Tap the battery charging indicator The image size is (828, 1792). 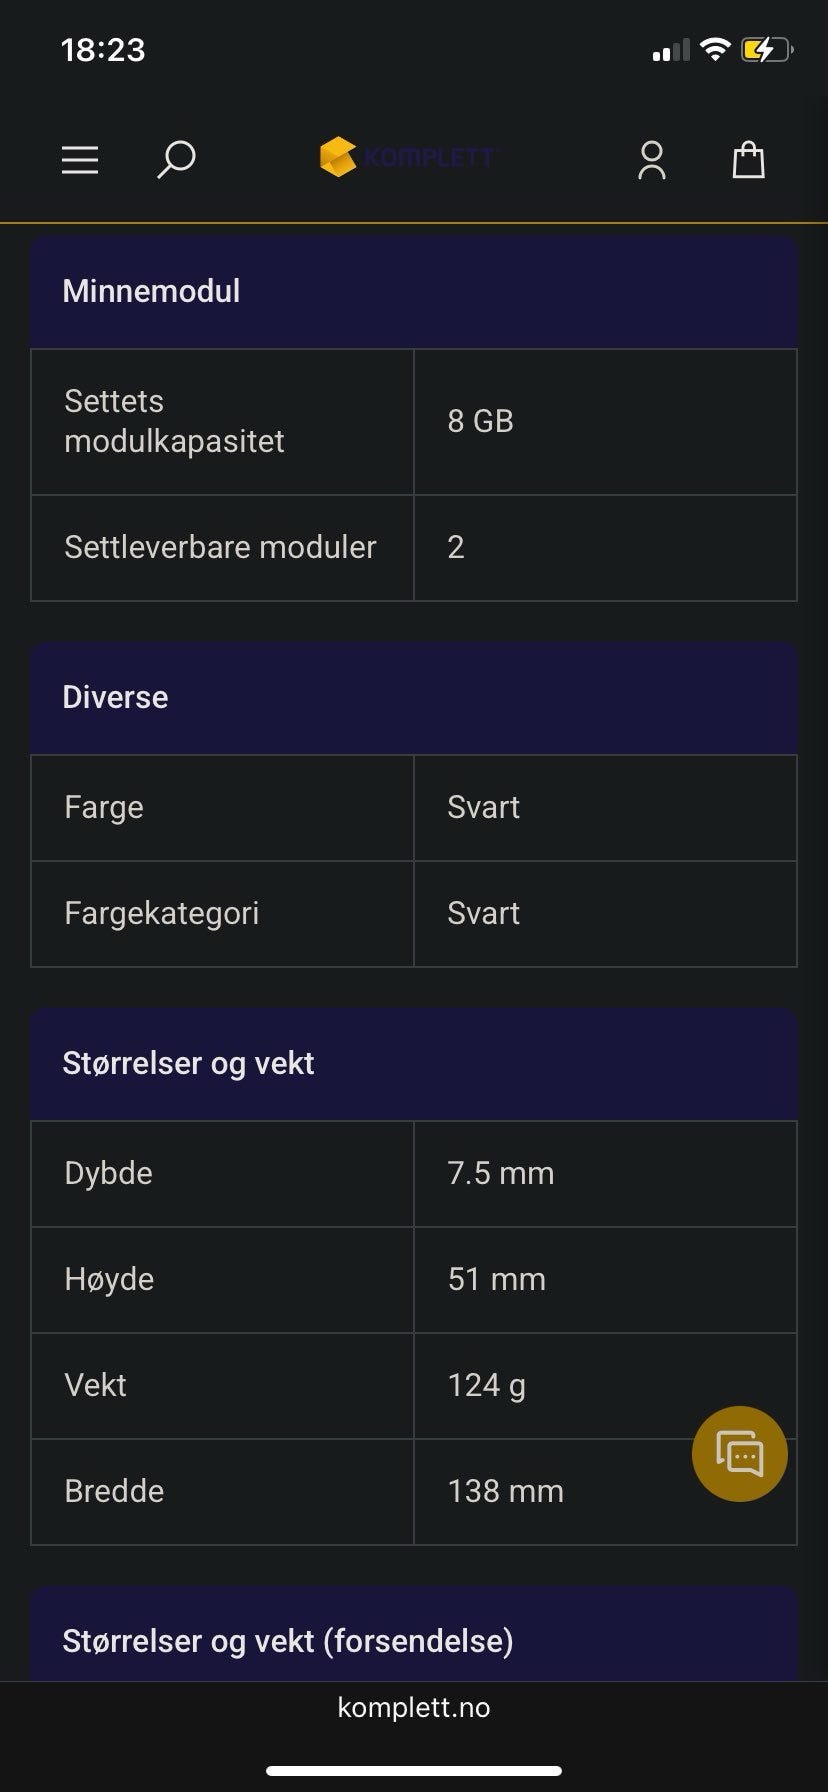[767, 49]
